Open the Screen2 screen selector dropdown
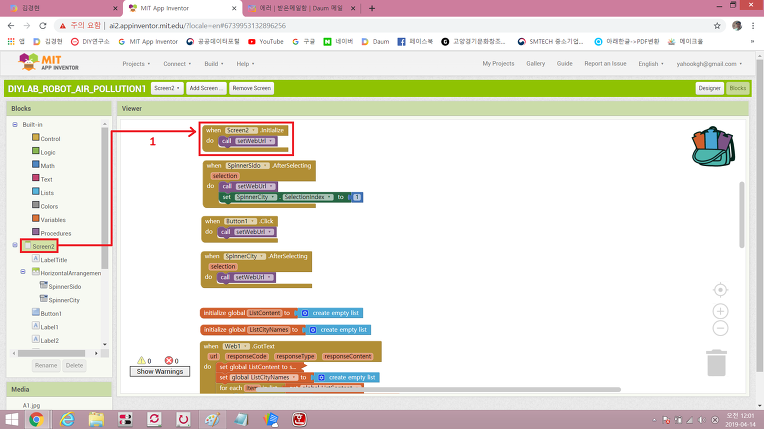Viewport: 764px width, 429px height. coord(167,88)
